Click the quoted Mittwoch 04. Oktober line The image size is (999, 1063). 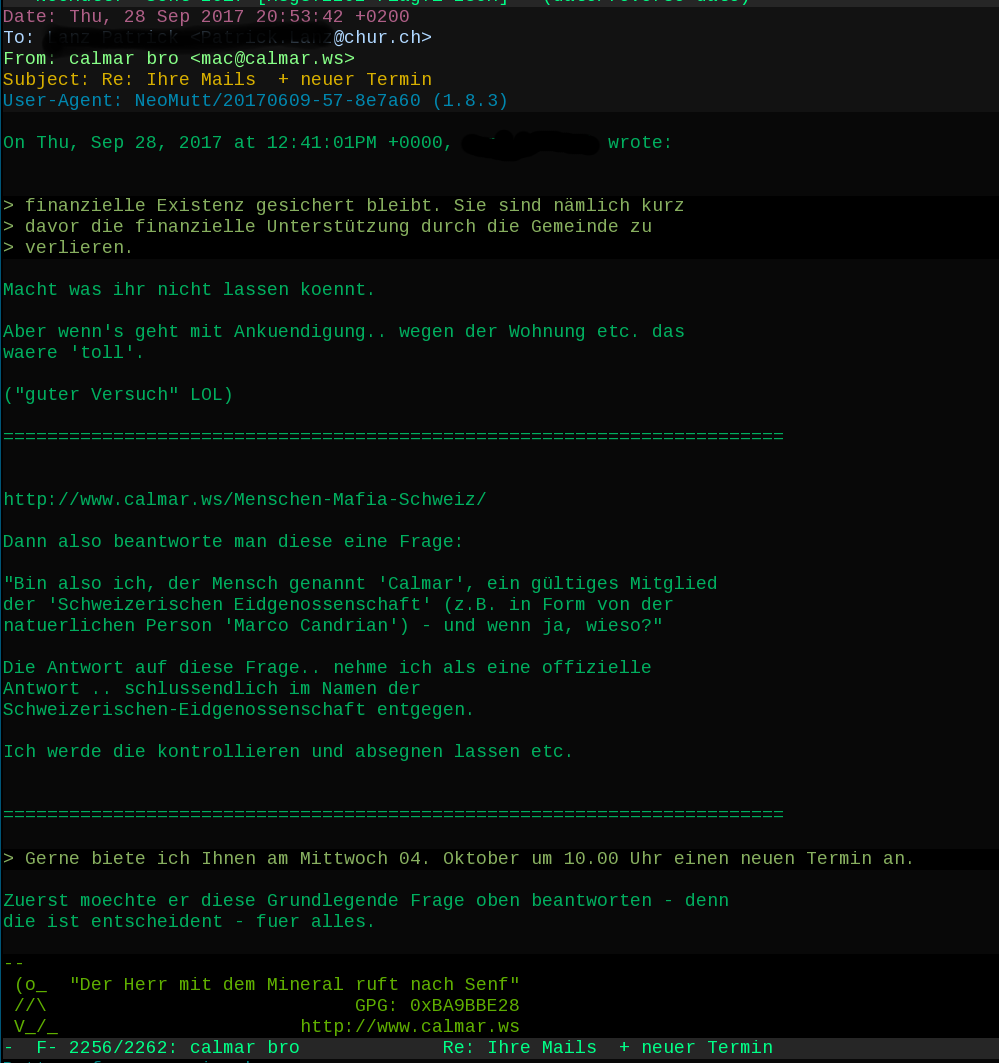(458, 858)
